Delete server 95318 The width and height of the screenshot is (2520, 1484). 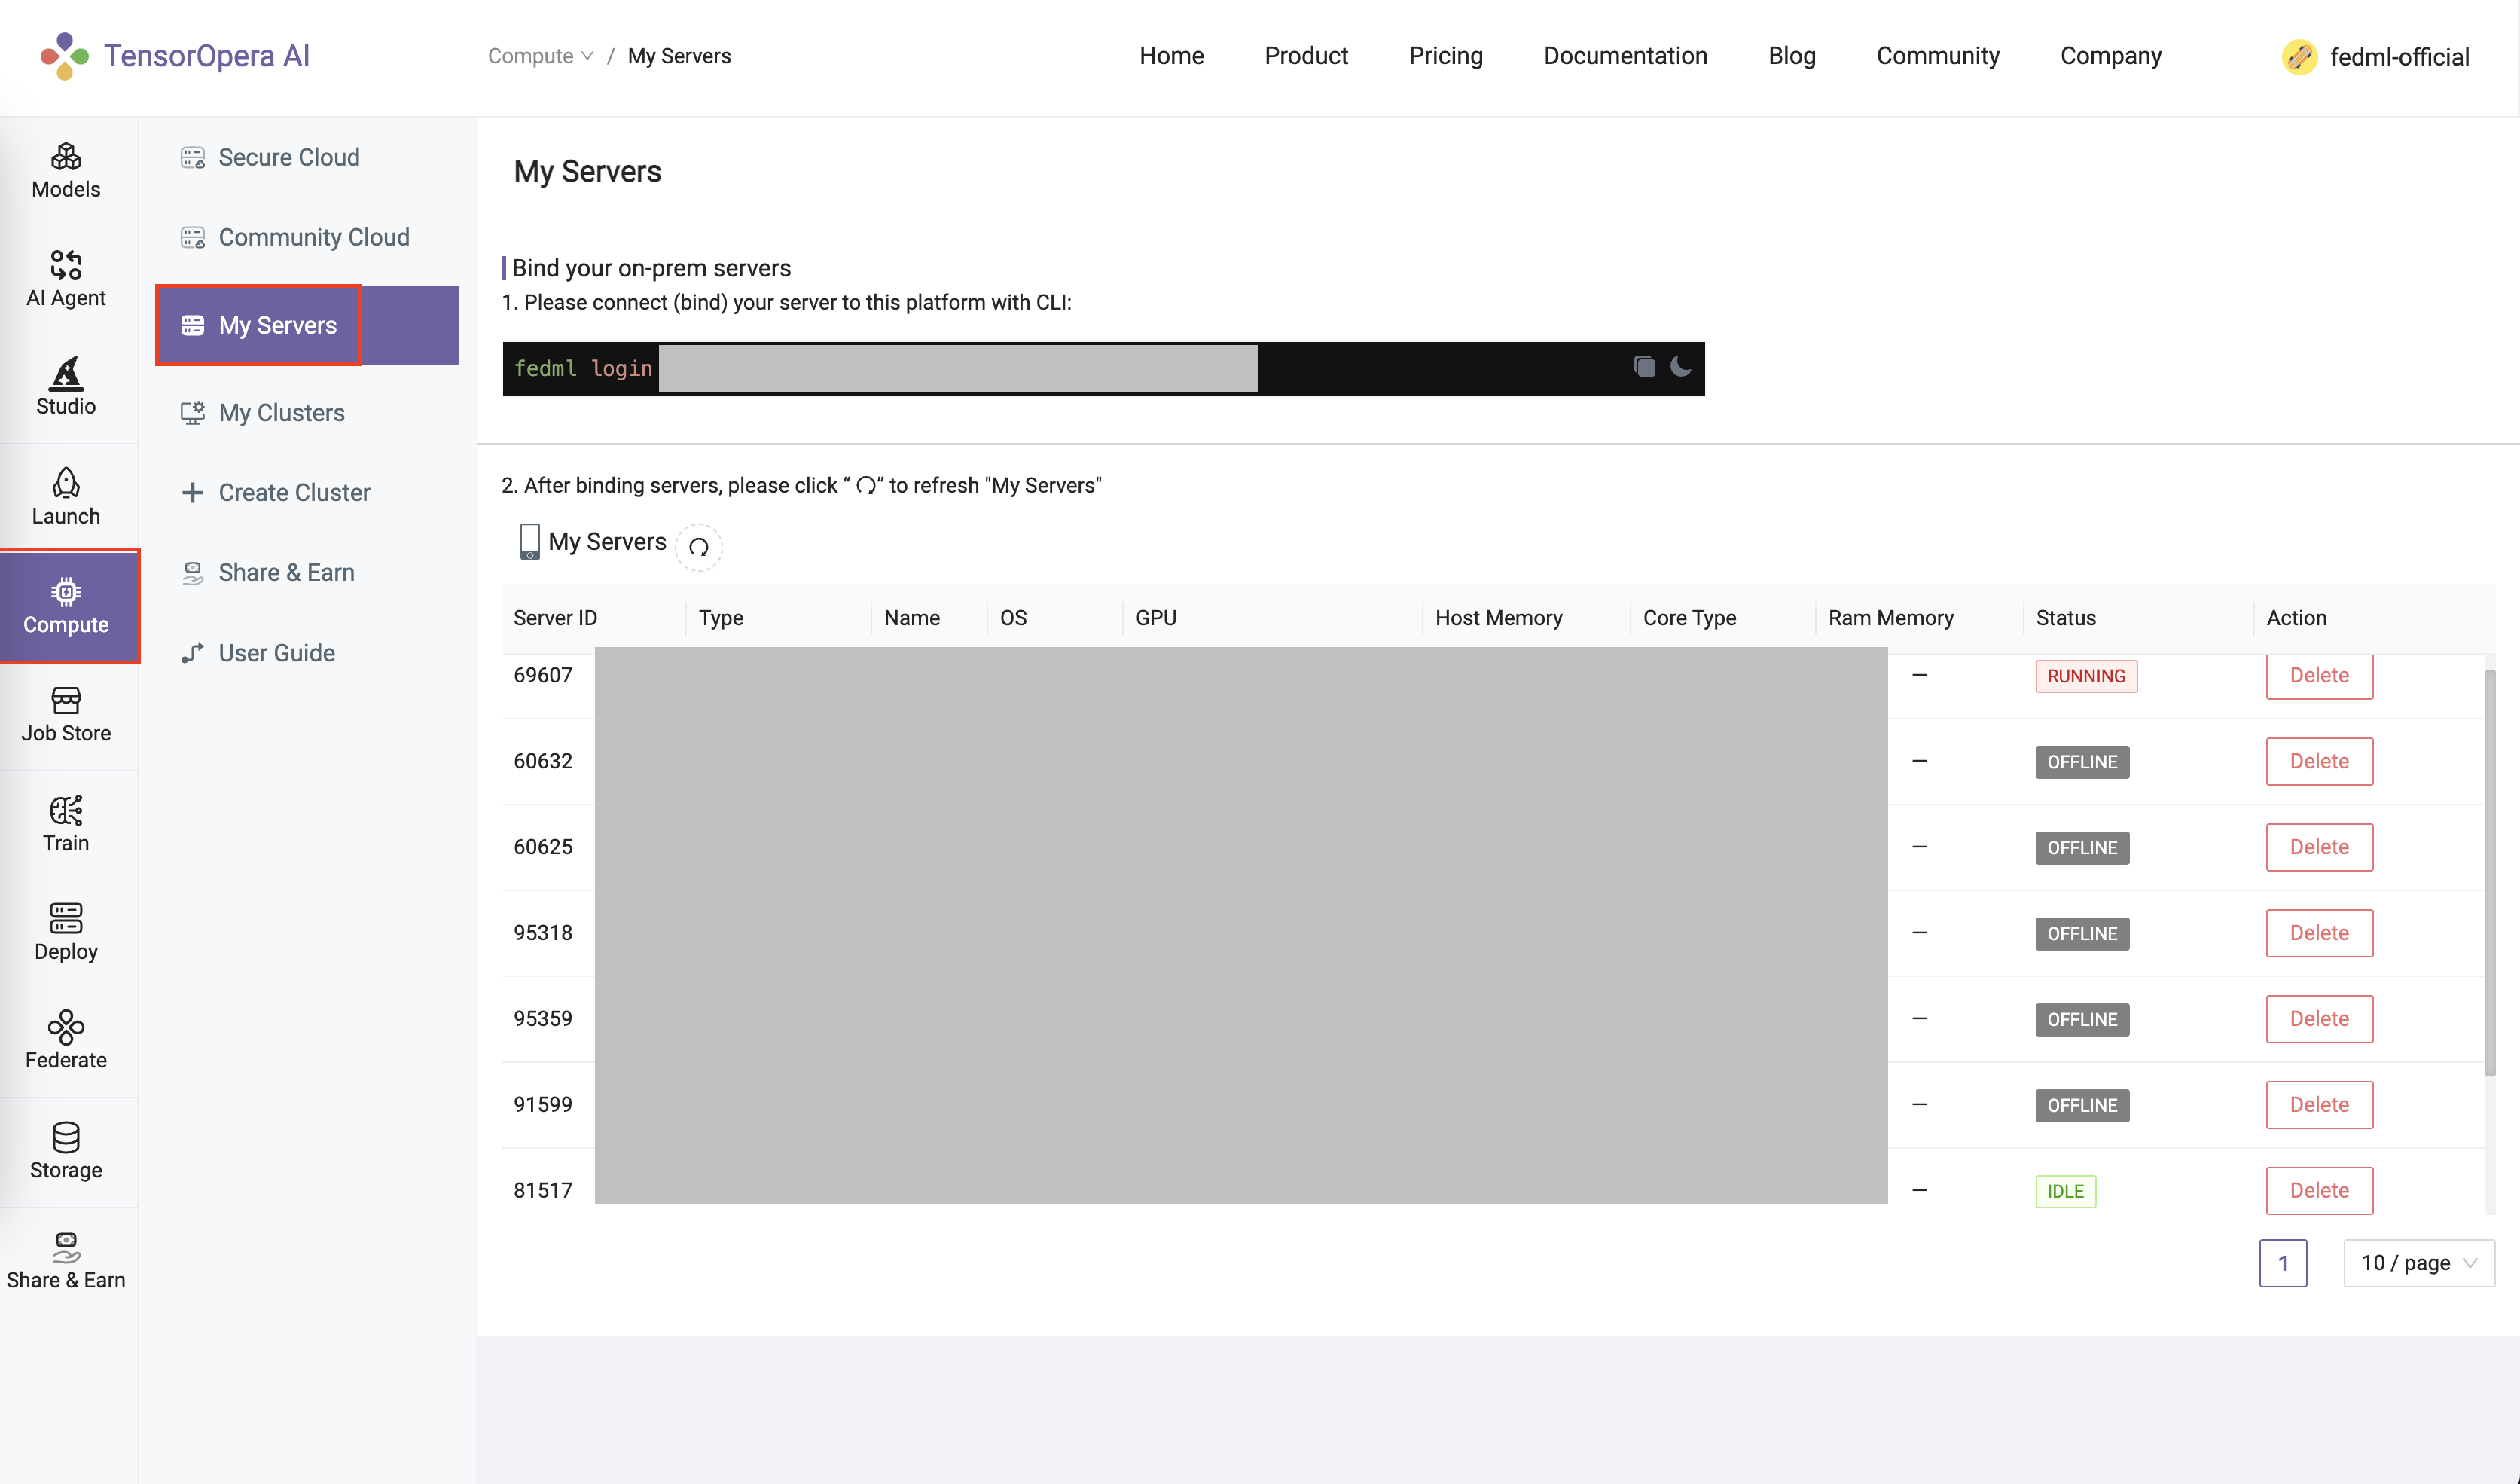pyautogui.click(x=2319, y=933)
